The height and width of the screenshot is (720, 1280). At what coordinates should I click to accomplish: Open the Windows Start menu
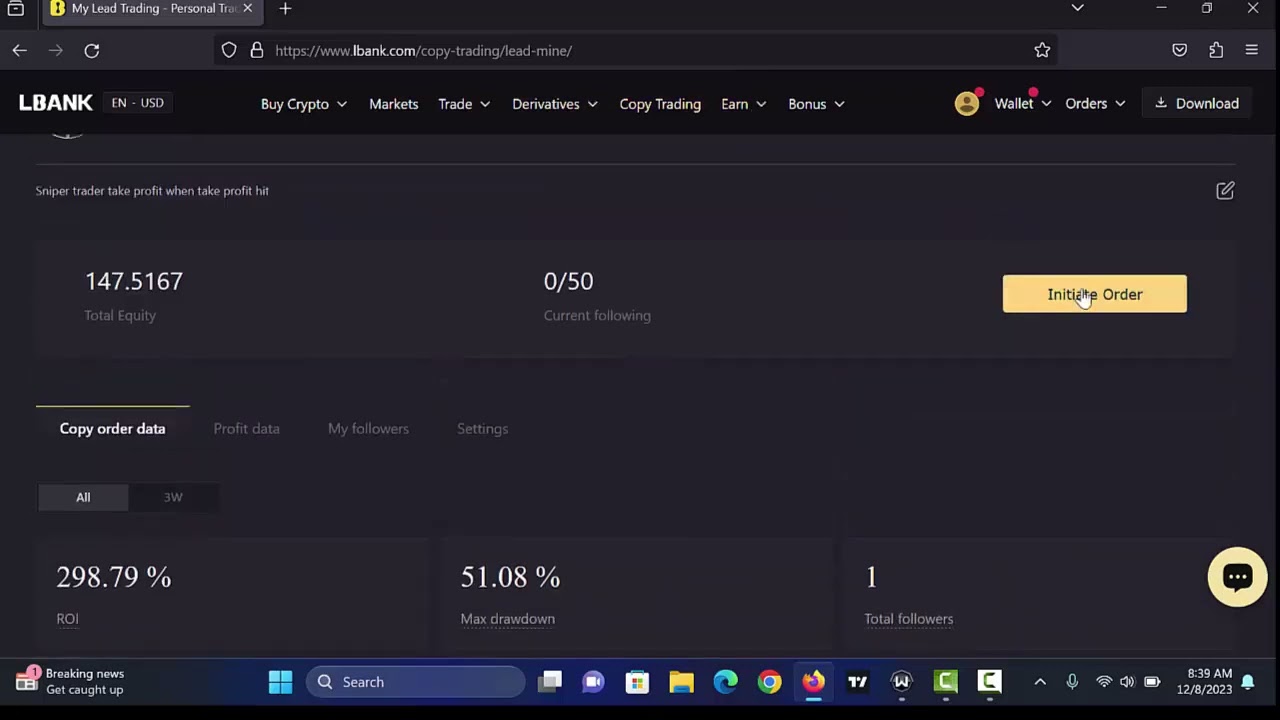point(281,682)
